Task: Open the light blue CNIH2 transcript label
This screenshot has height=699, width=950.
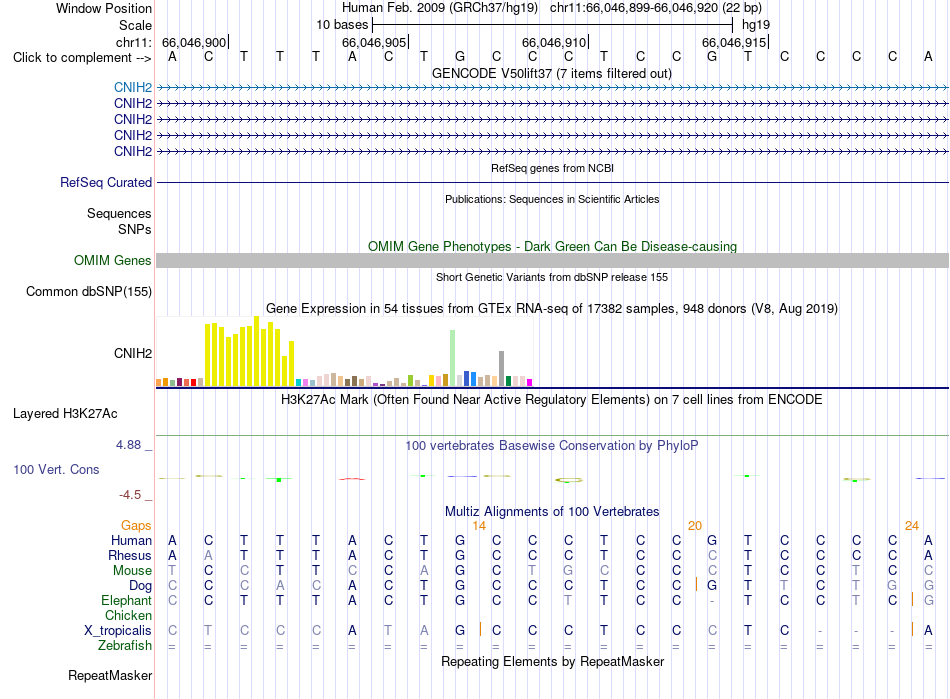Action: tap(133, 87)
